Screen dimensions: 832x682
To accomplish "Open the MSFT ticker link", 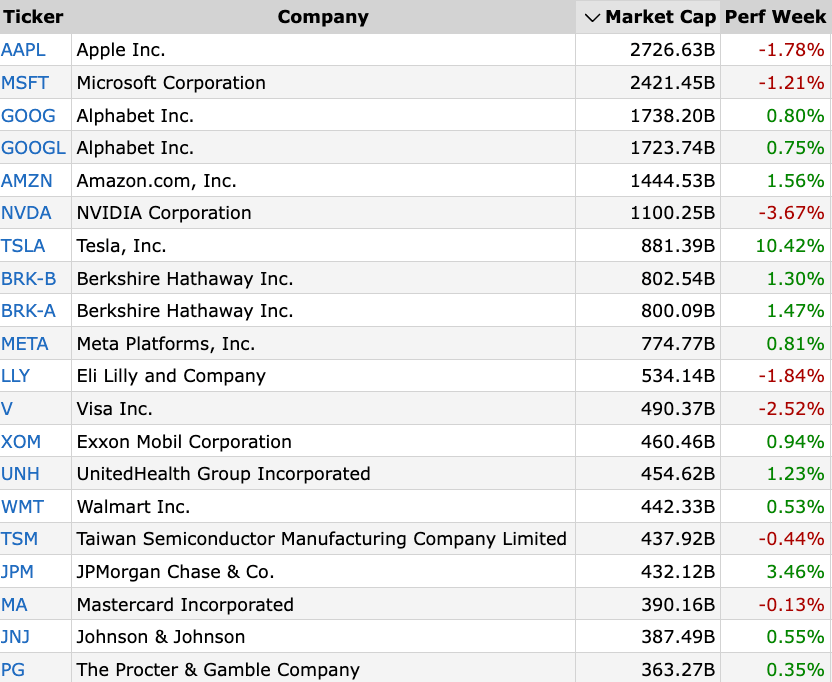I will coord(23,83).
